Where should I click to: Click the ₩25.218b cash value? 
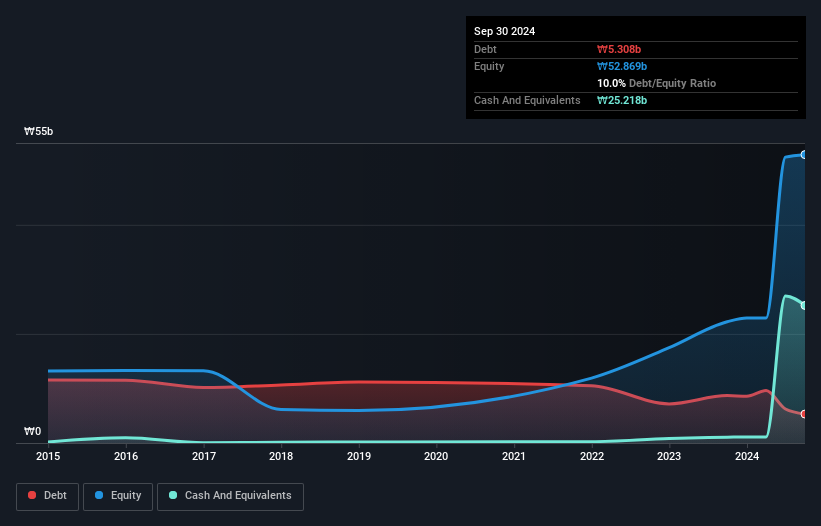coord(622,100)
